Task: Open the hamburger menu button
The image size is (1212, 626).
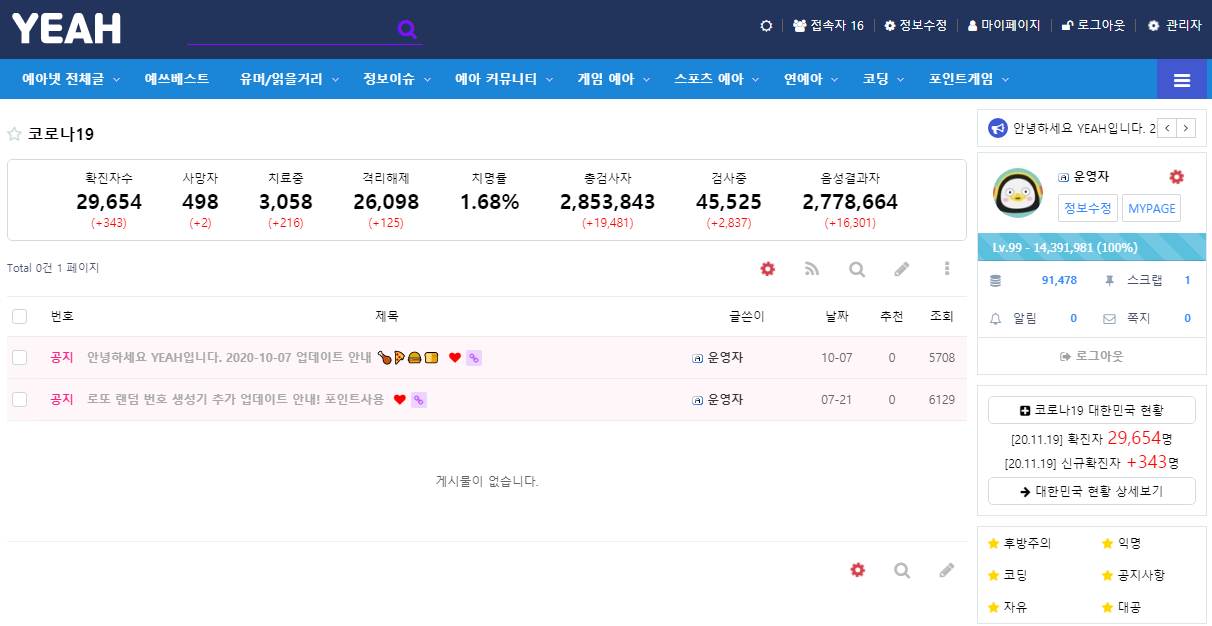Action: point(1181,80)
